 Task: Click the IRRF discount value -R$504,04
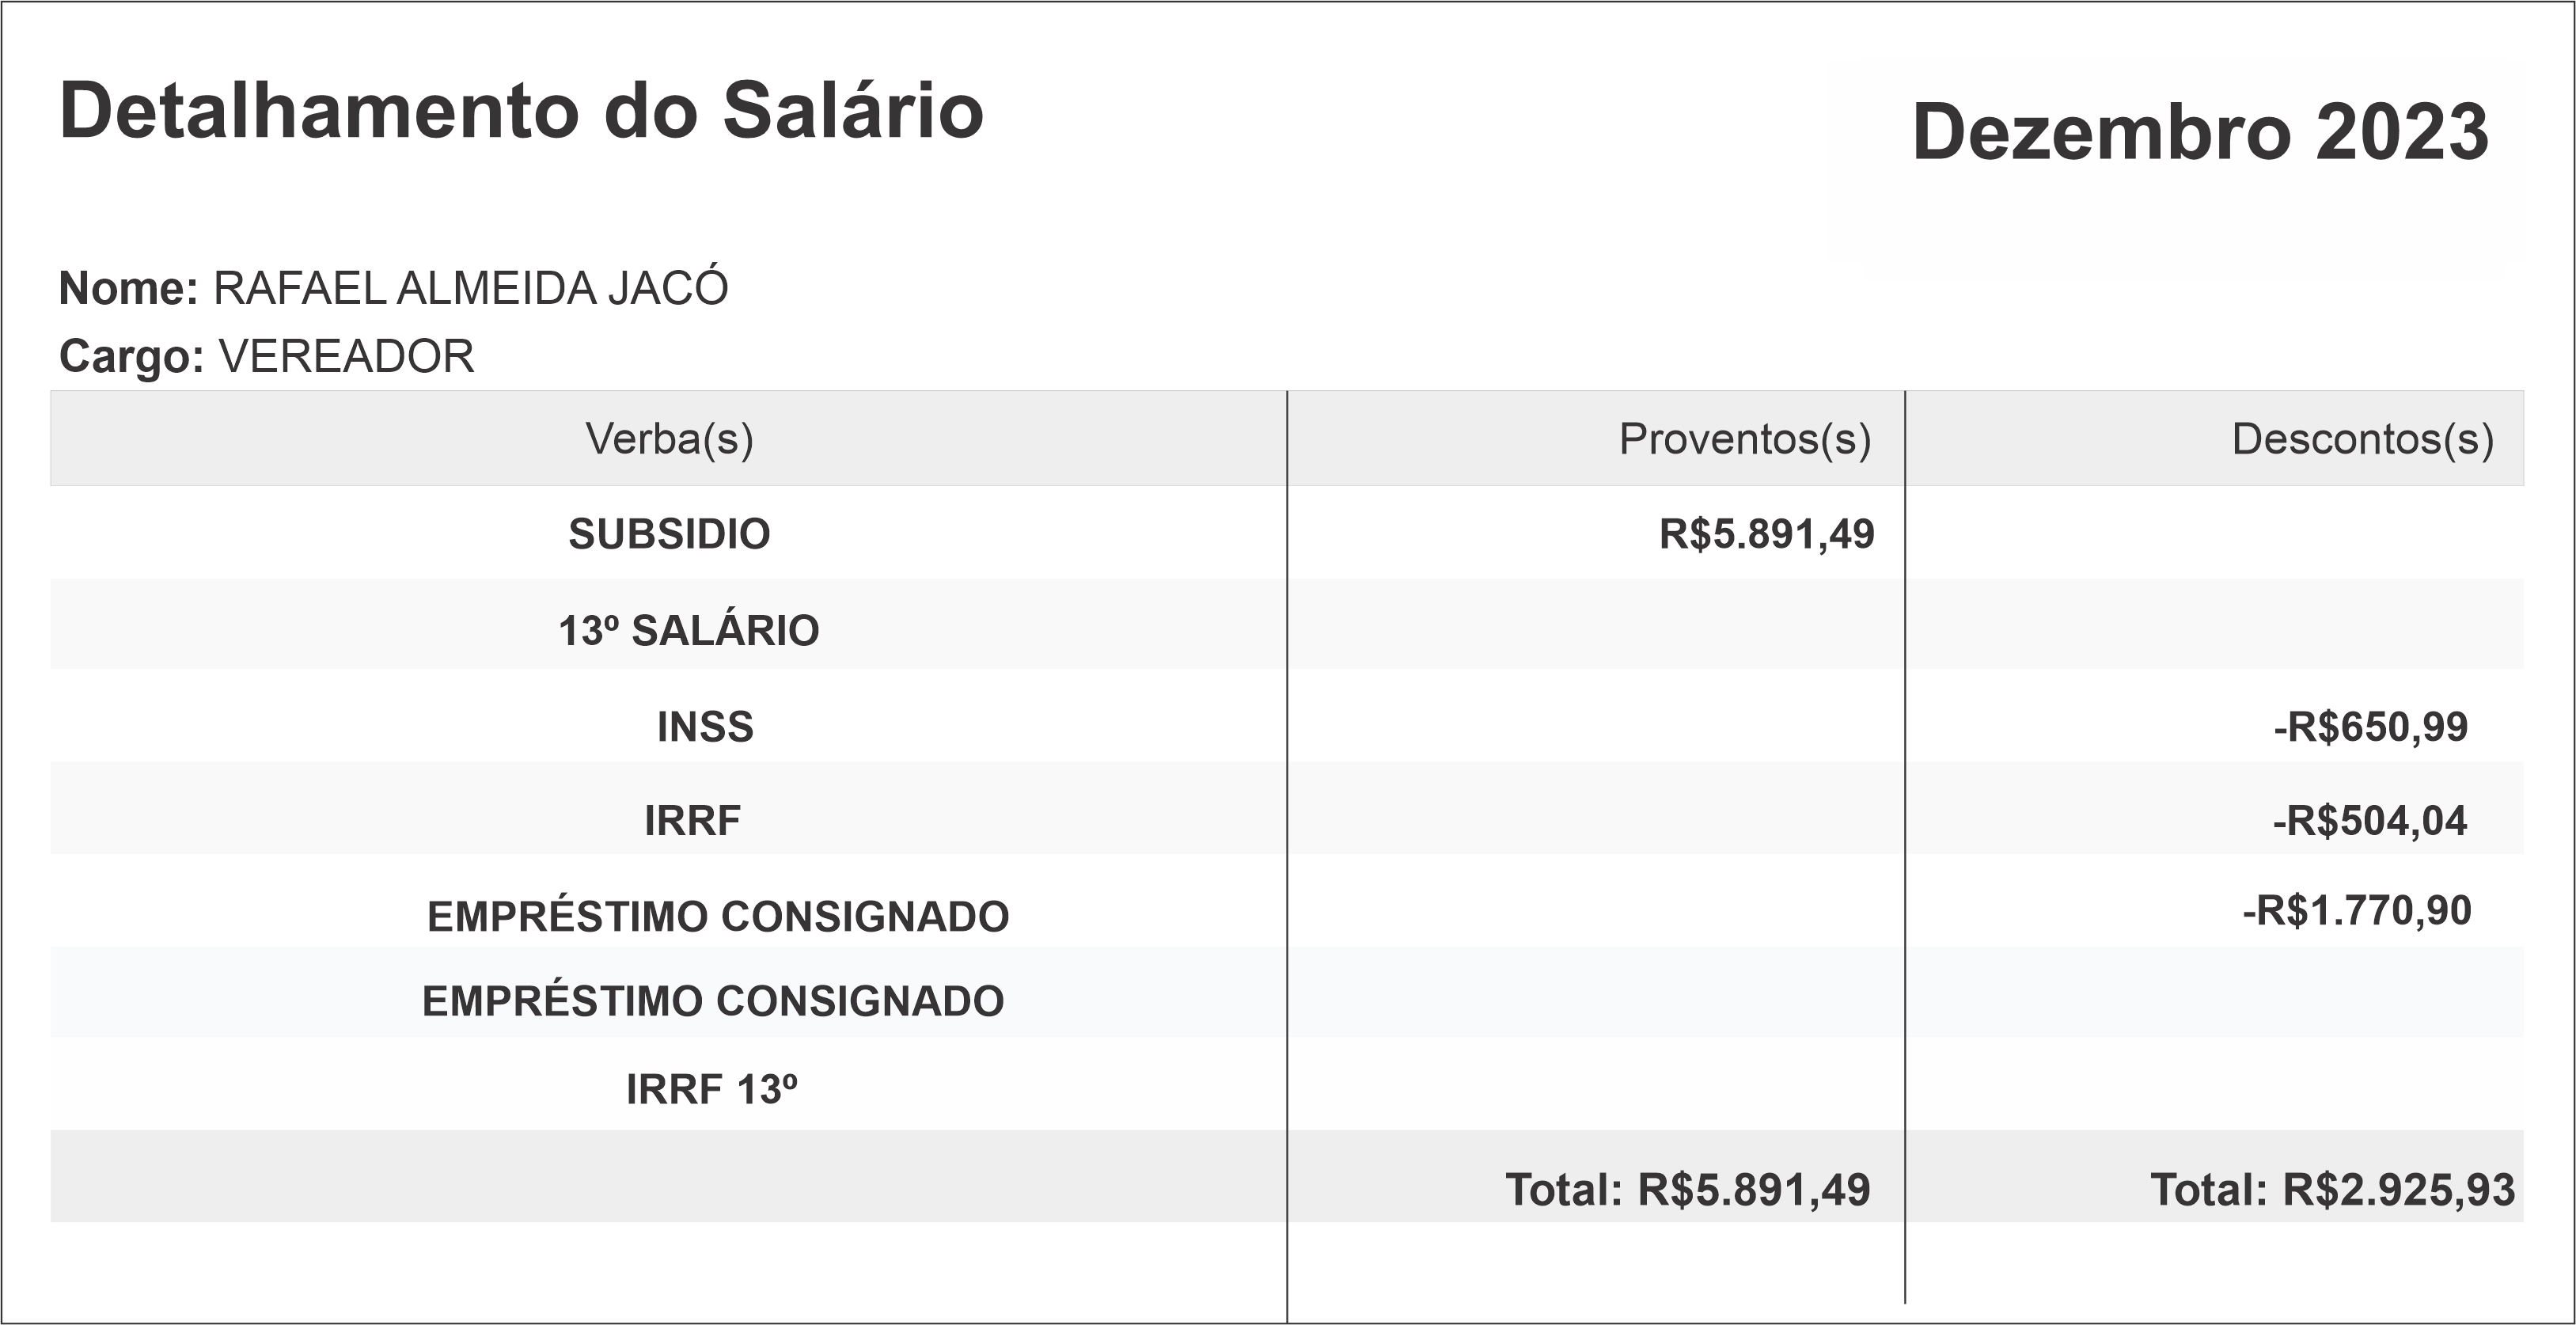point(2369,821)
